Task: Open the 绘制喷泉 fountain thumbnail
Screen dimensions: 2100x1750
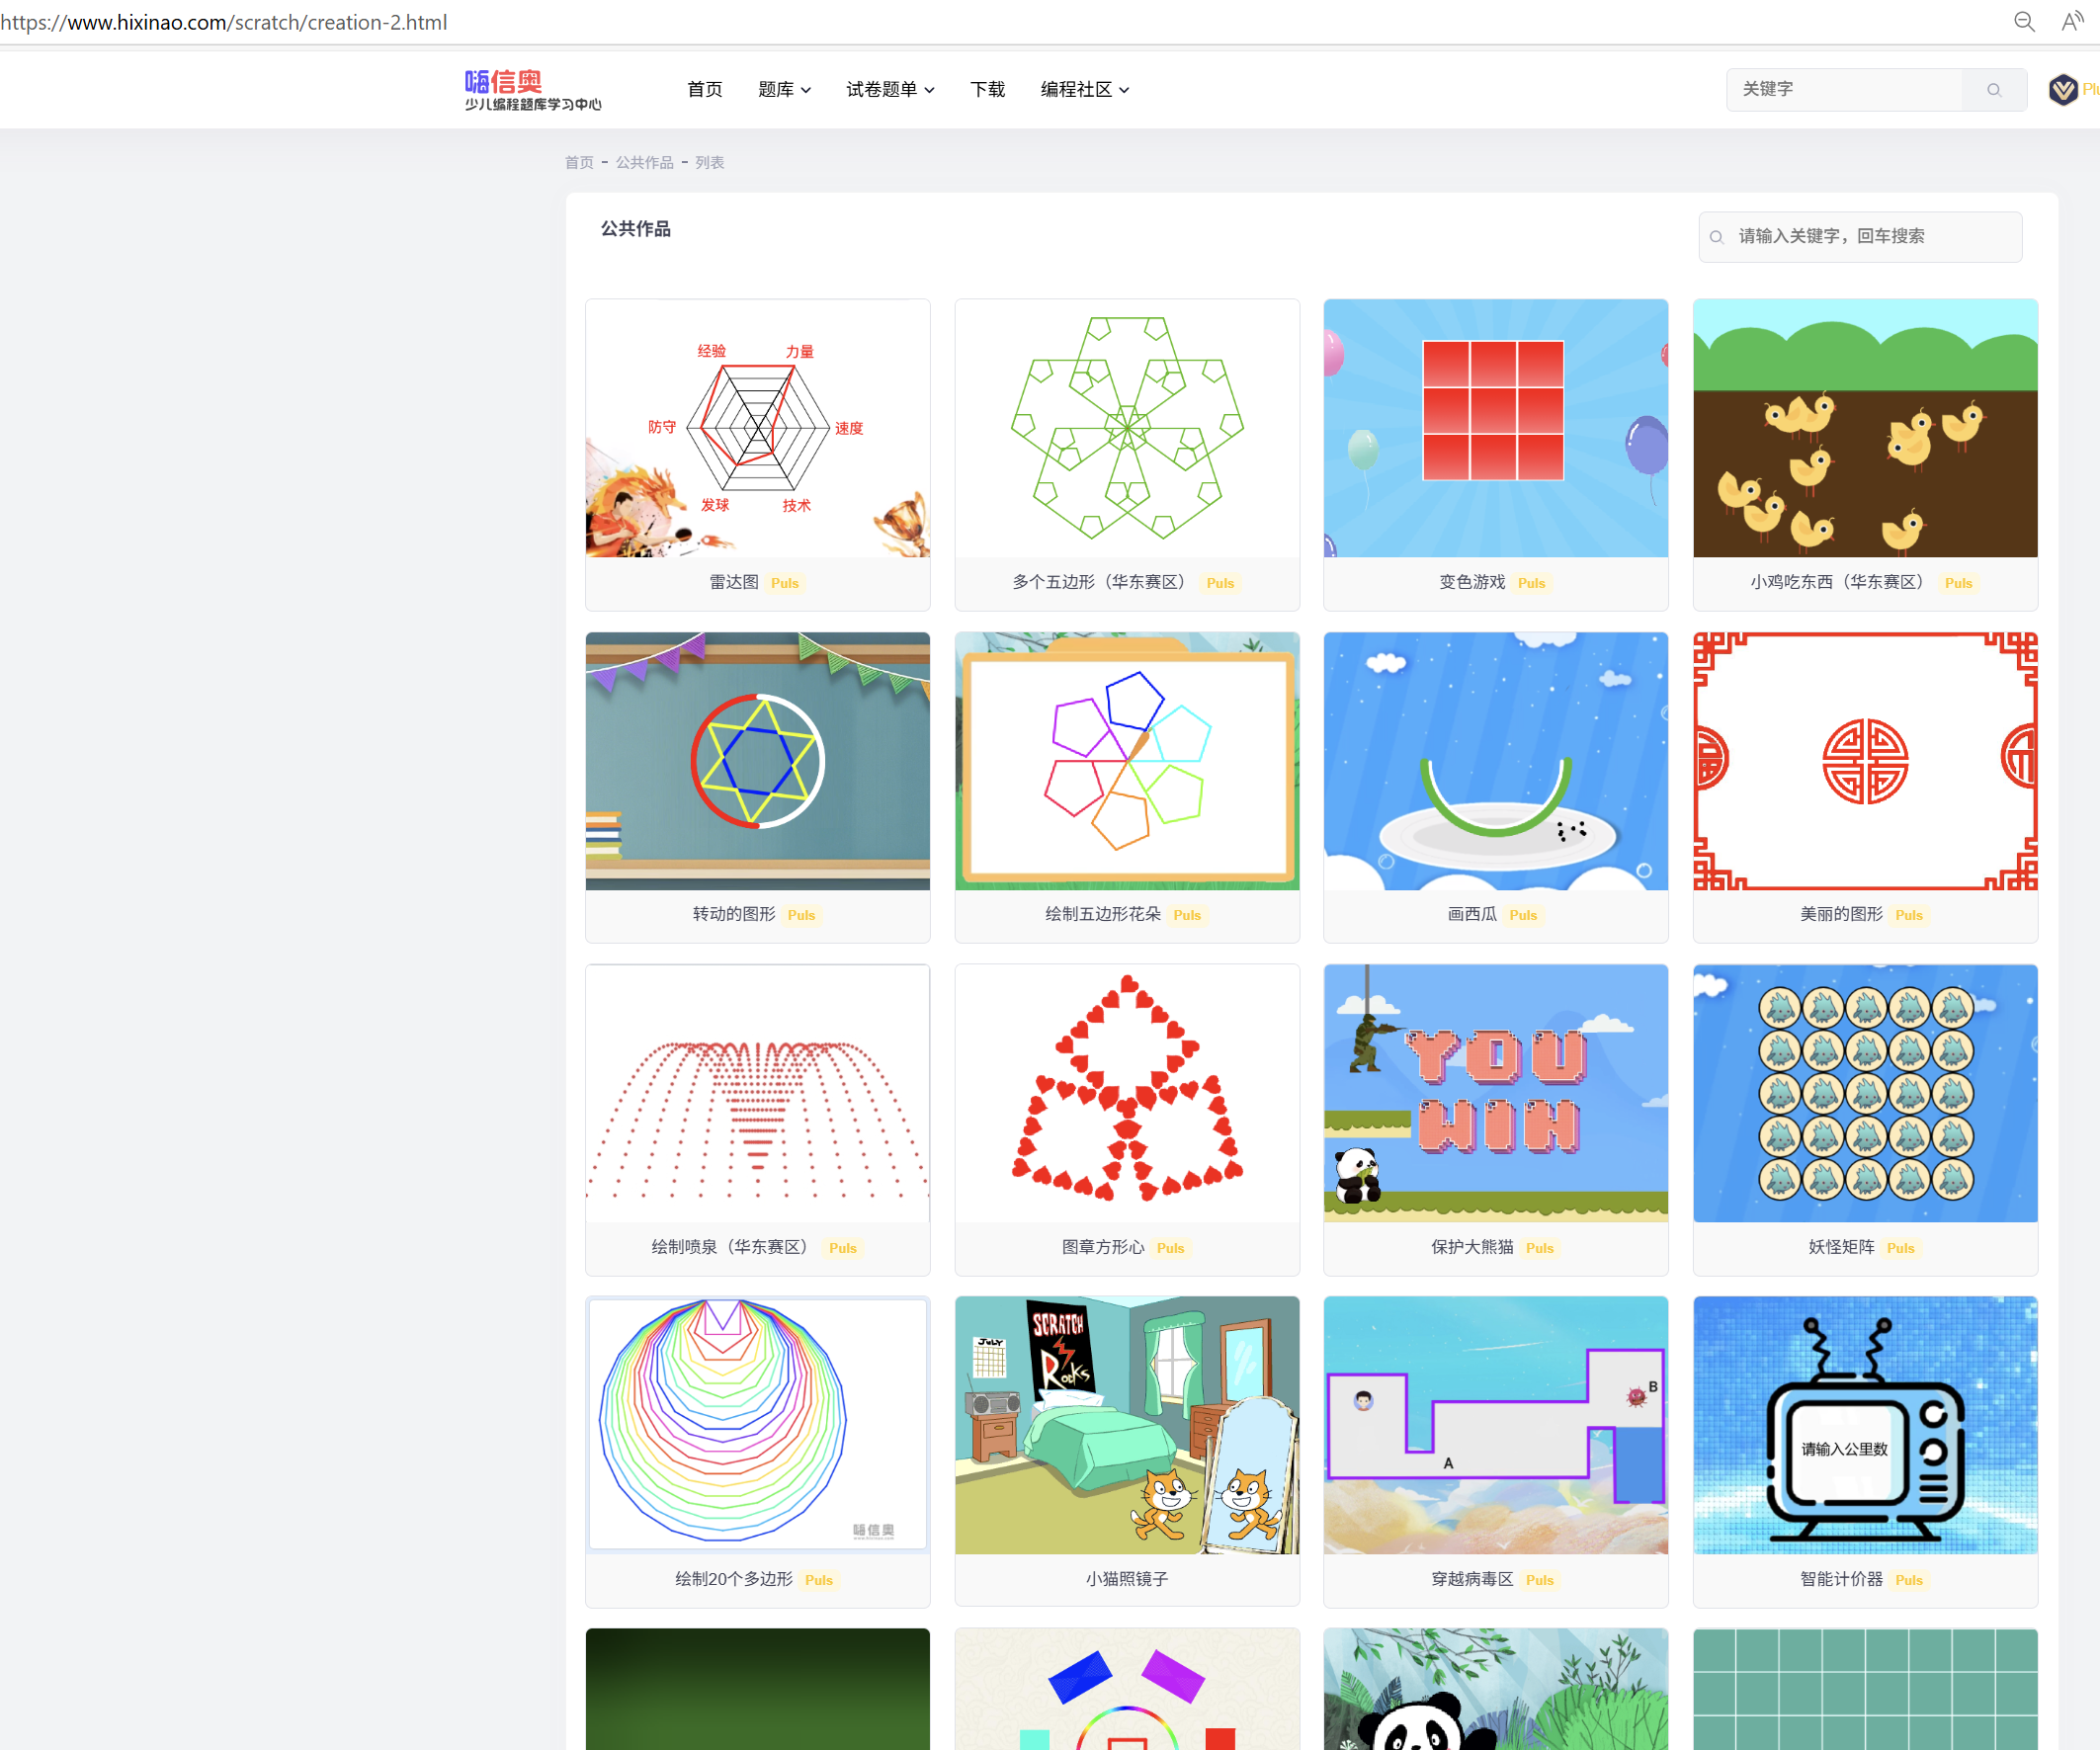Action: 757,1093
